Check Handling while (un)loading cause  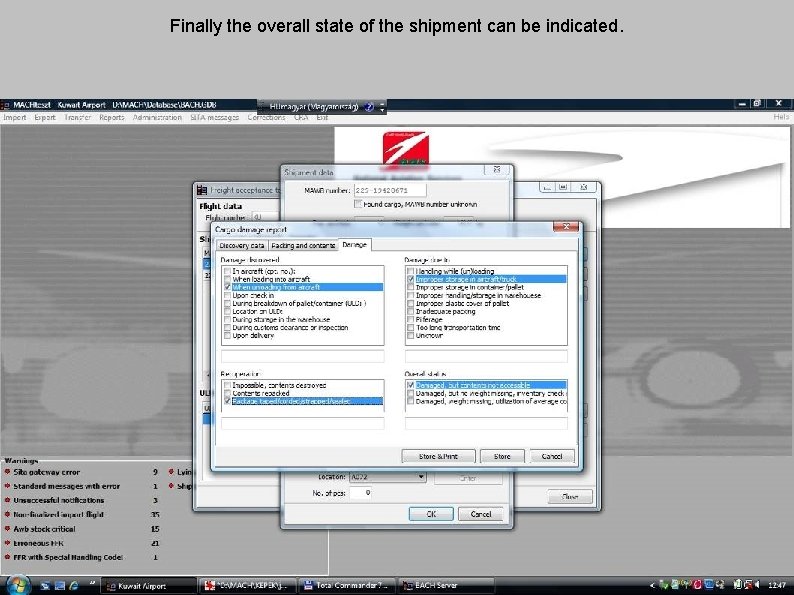coord(411,271)
